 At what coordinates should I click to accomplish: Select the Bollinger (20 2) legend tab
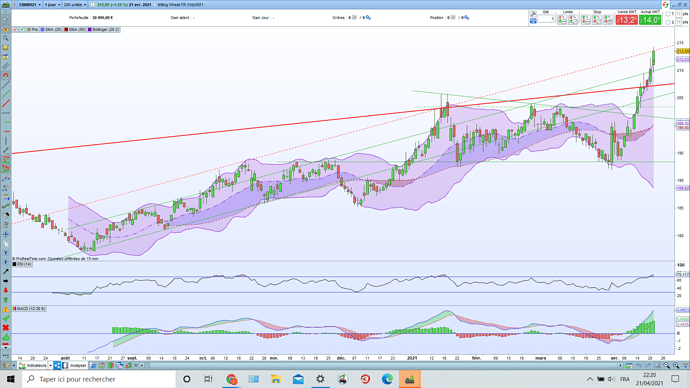(103, 29)
